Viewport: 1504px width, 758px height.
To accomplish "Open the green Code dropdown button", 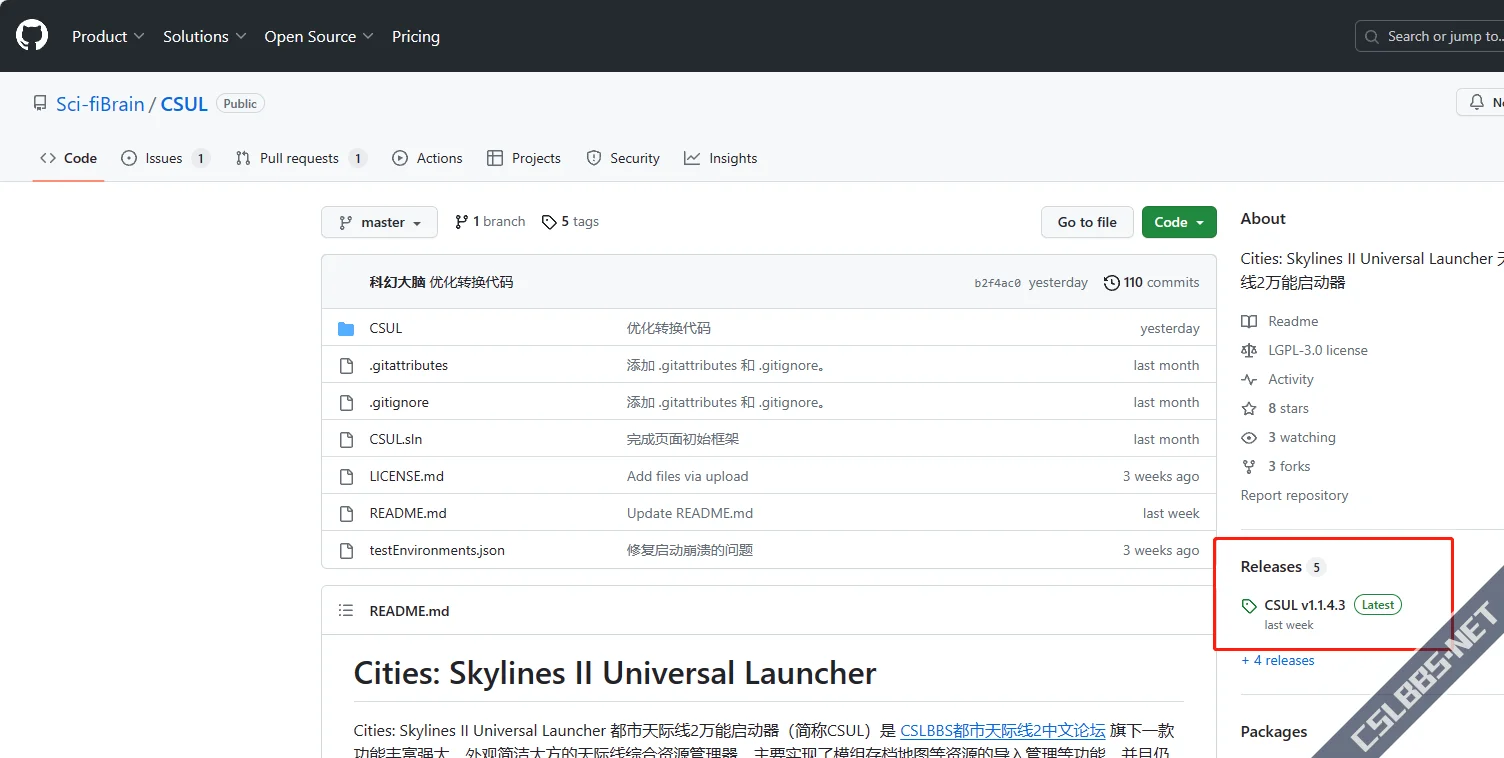I will pyautogui.click(x=1179, y=222).
